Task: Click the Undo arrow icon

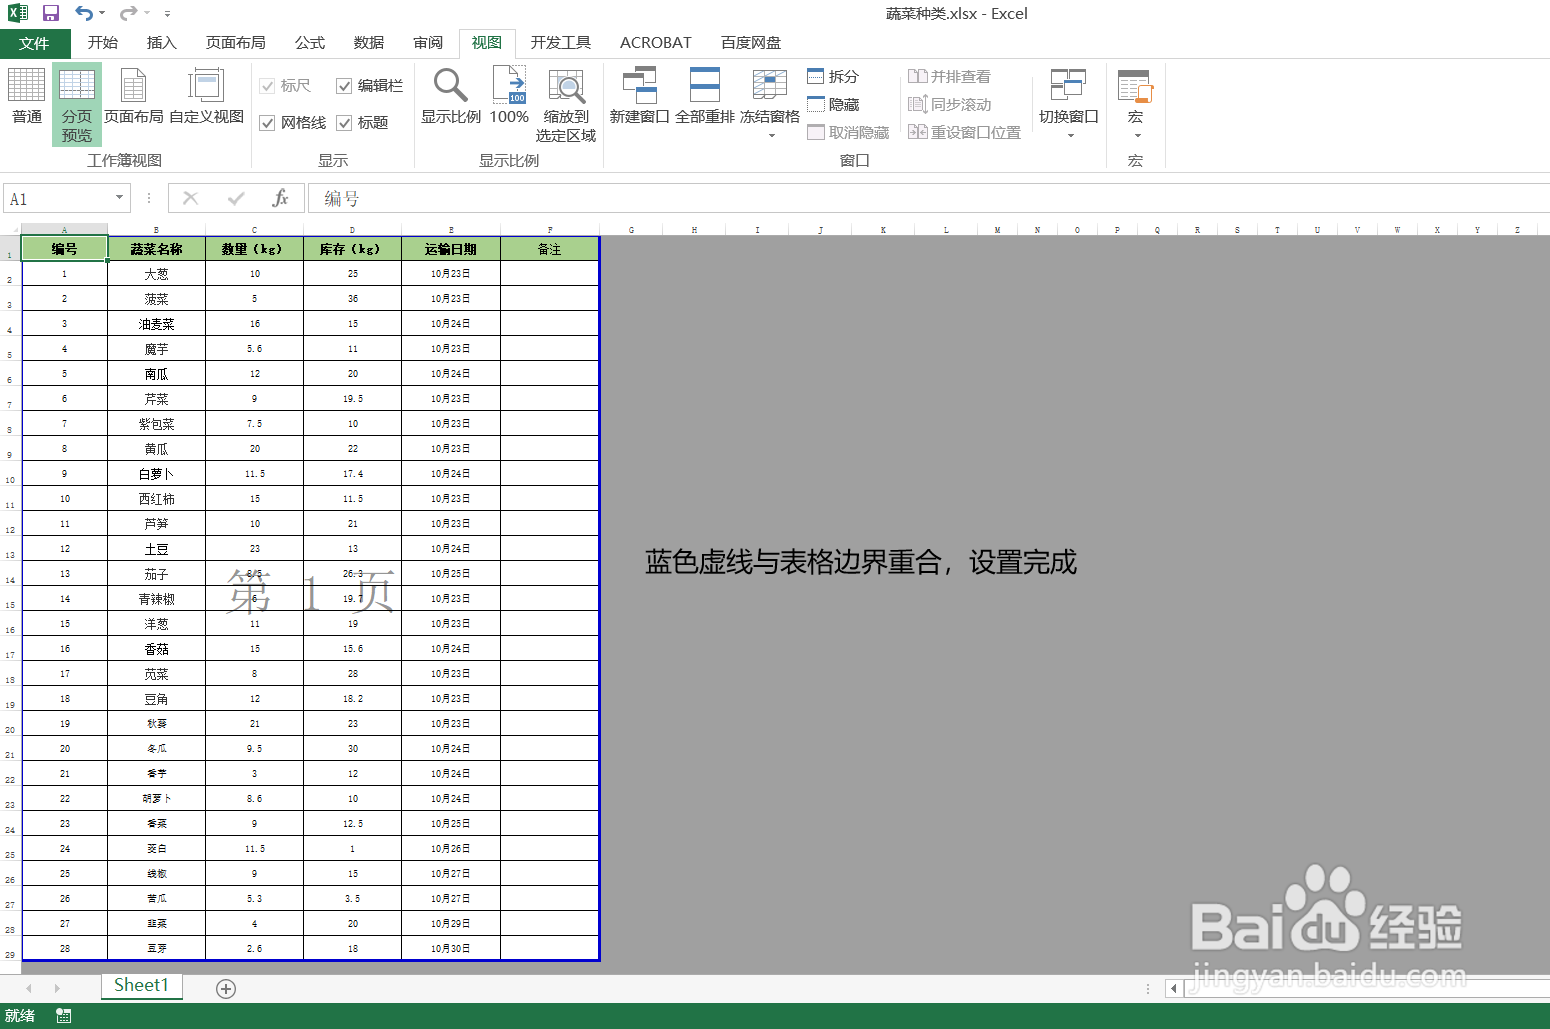Action: point(84,13)
